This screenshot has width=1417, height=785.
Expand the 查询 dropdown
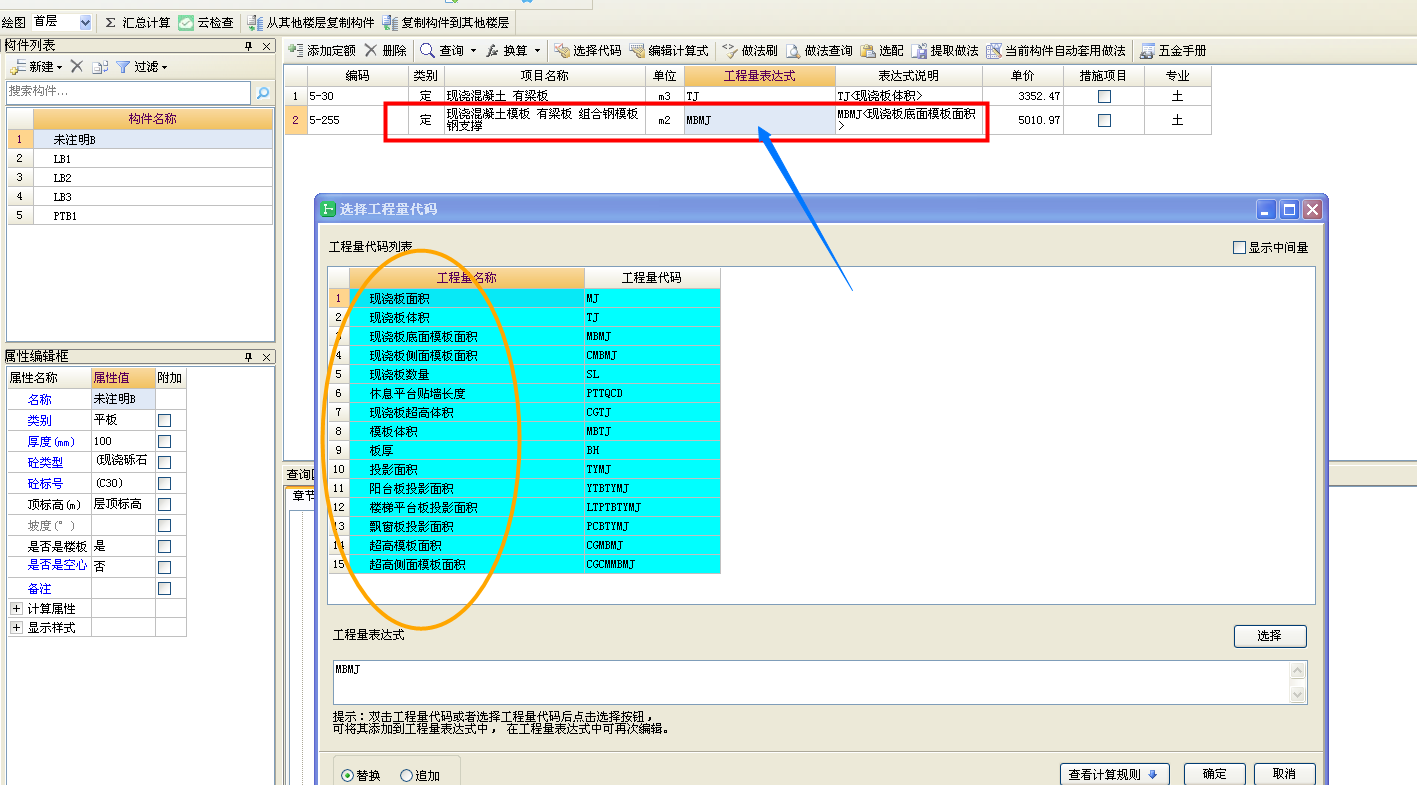[472, 50]
